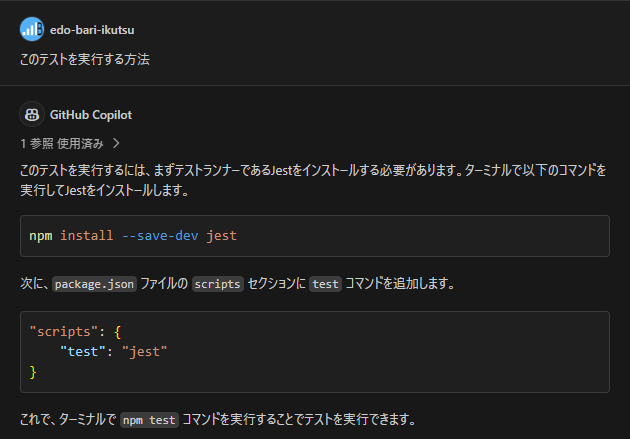Click the "jest" value in JSON snippet

(x=144, y=351)
